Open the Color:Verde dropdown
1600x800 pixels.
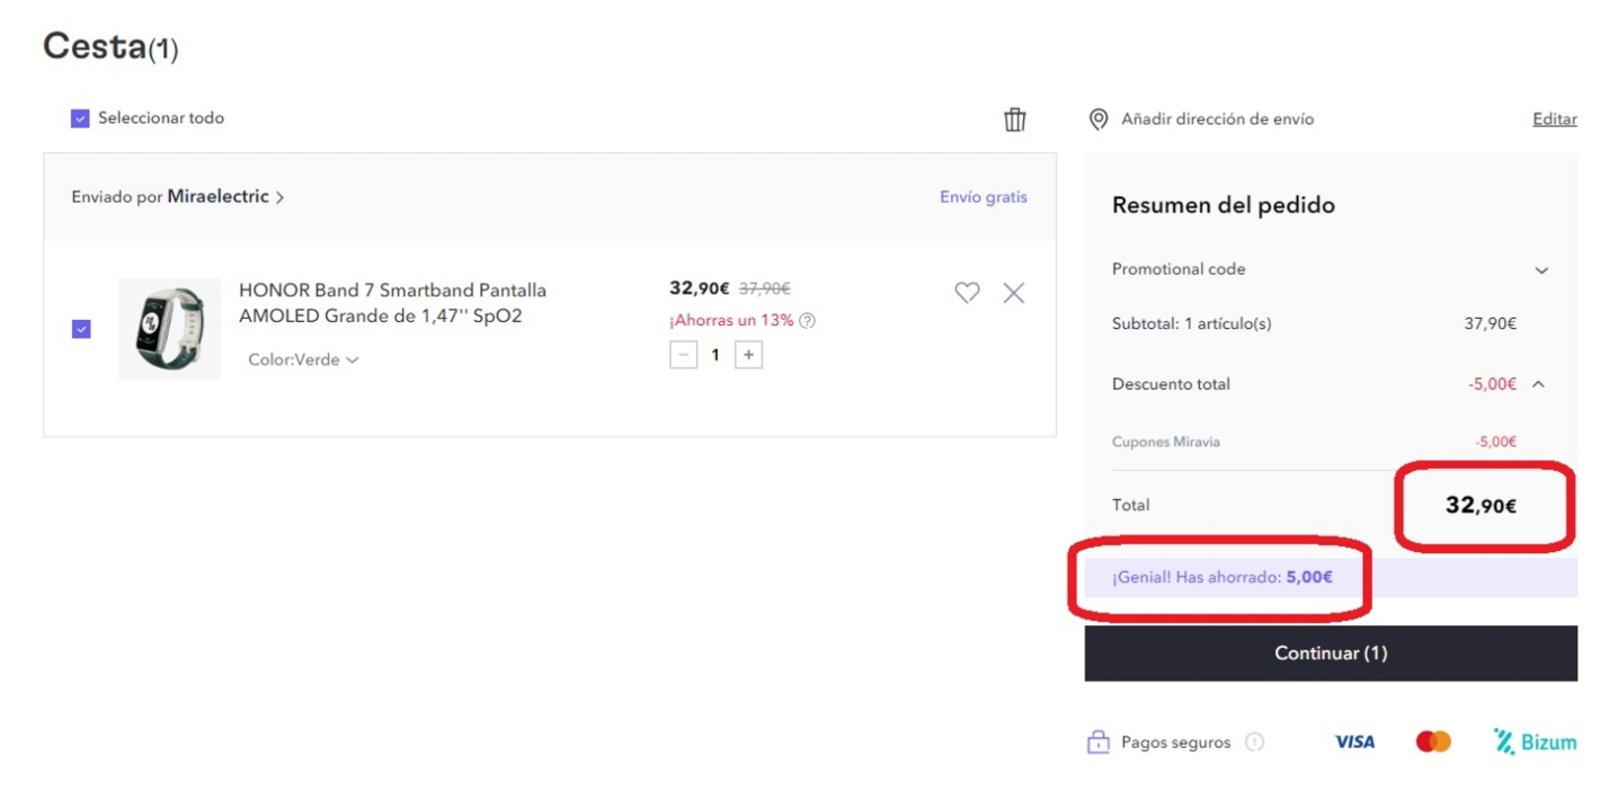pos(303,359)
